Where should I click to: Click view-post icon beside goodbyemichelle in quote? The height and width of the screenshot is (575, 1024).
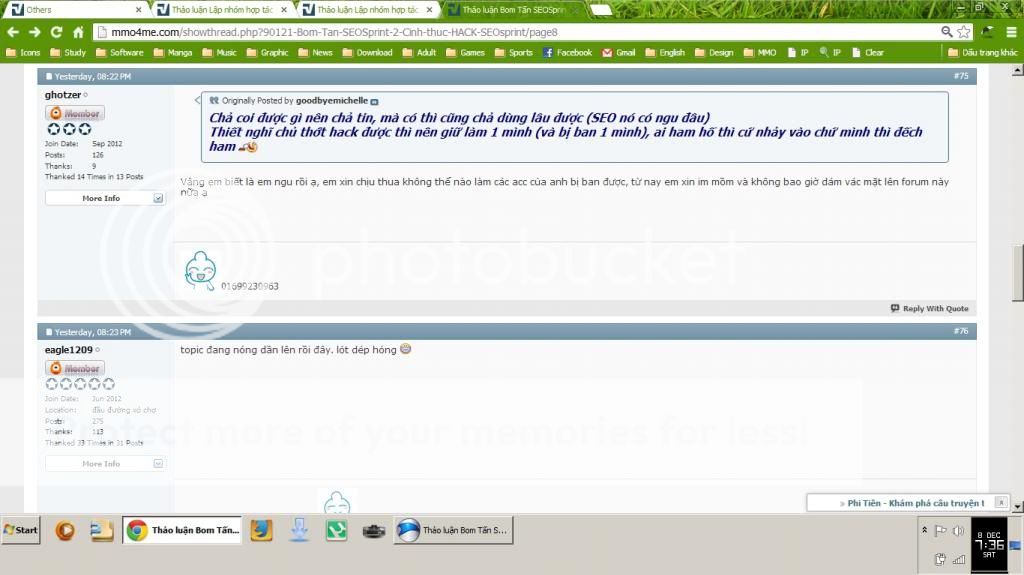(375, 102)
